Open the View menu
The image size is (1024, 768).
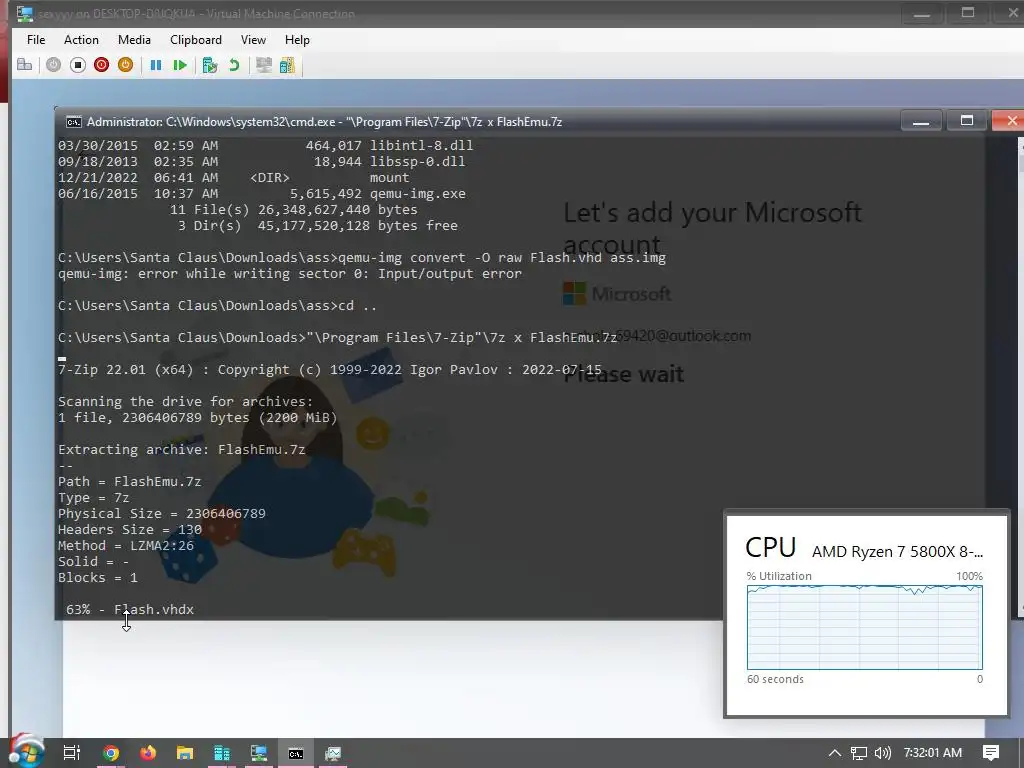[x=253, y=40]
